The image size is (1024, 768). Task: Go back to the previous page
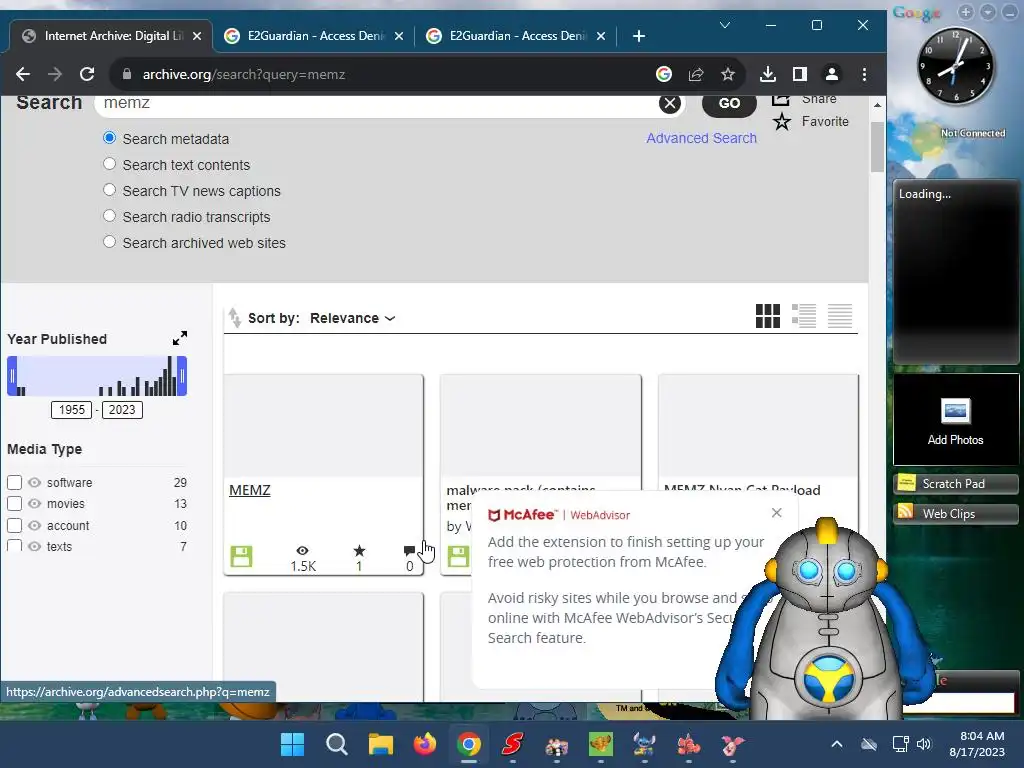tap(23, 74)
